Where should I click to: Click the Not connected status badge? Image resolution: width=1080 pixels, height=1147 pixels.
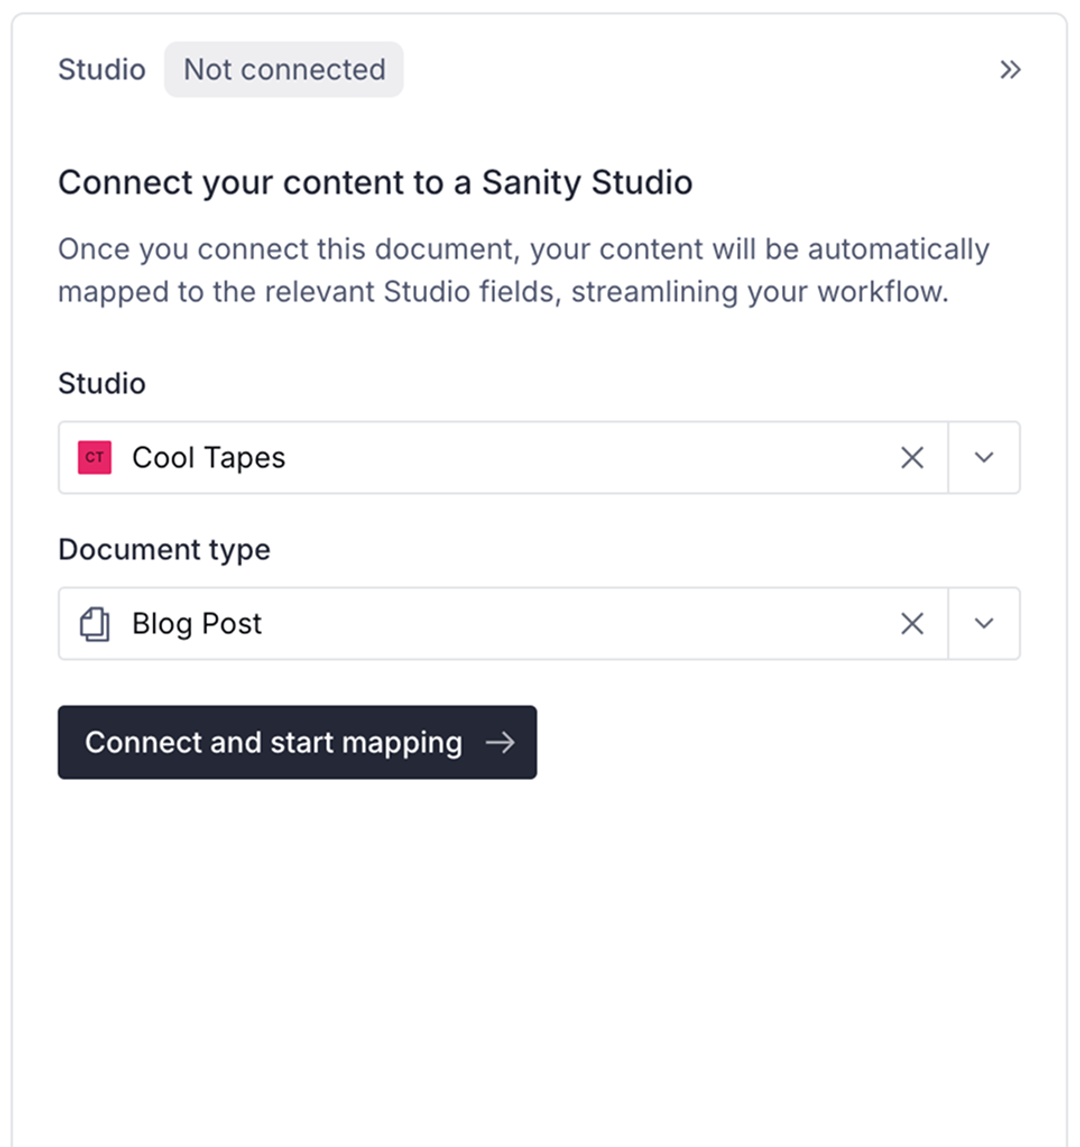pos(284,69)
